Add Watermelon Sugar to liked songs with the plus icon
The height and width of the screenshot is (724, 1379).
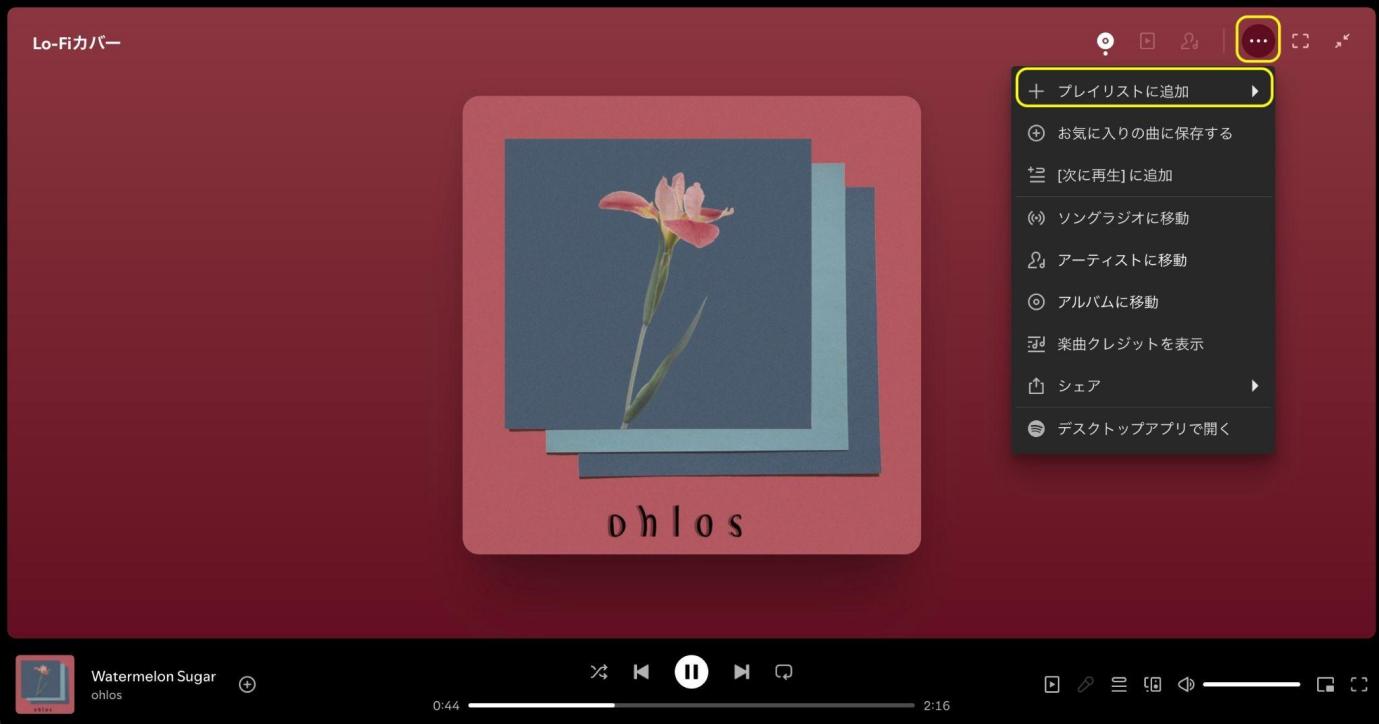point(247,684)
